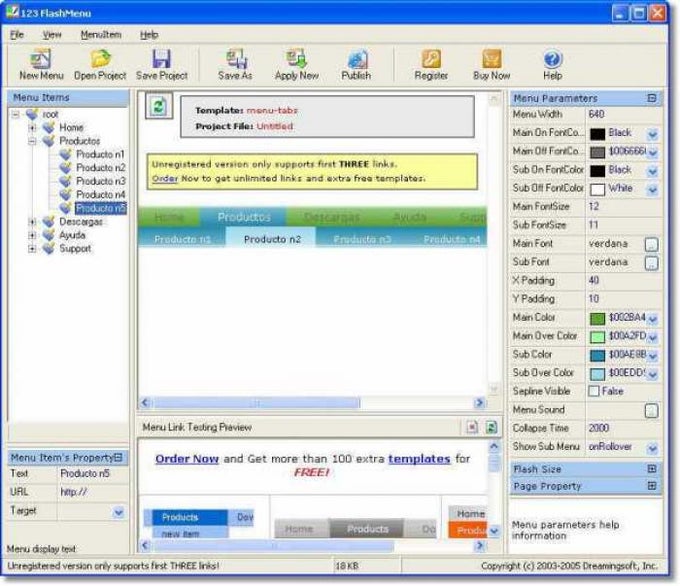Open the Target dropdown
Viewport: 680px width, 586px height.
pos(118,512)
